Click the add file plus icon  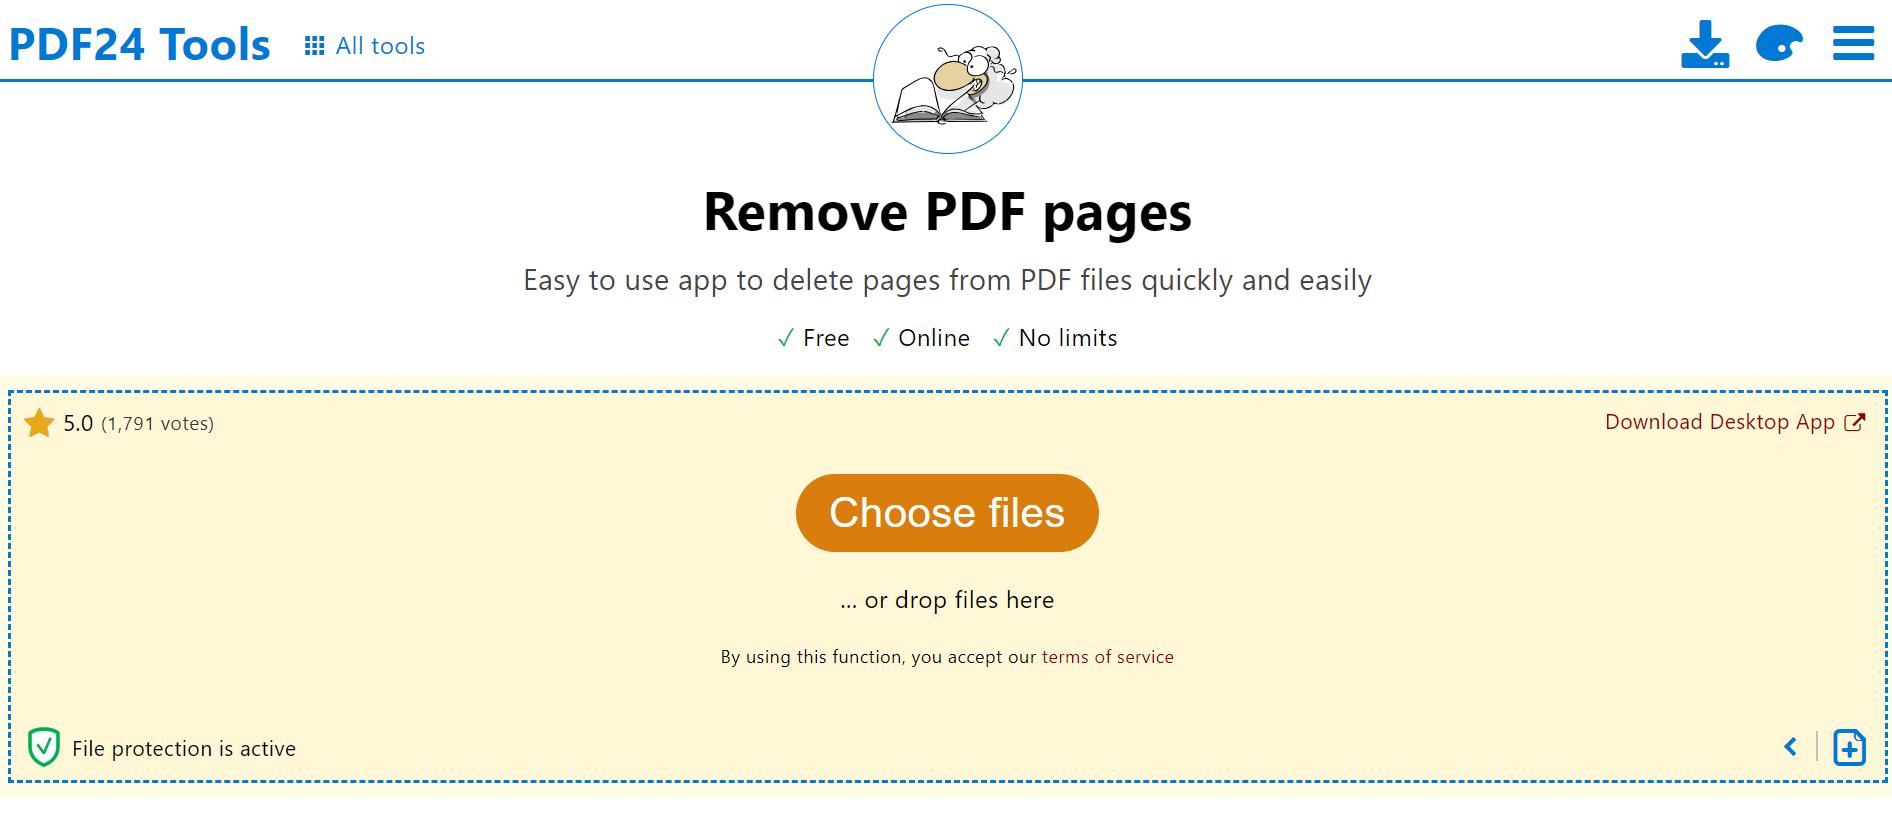point(1849,747)
